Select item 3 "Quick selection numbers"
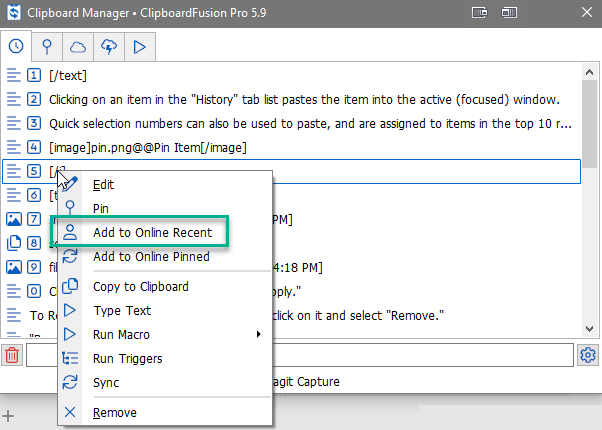Screen dimensions: 602x430 (x=291, y=124)
